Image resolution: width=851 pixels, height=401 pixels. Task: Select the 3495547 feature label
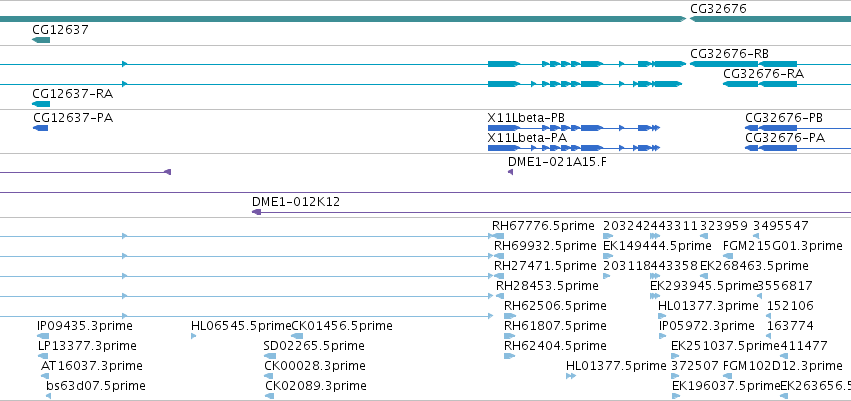(780, 226)
